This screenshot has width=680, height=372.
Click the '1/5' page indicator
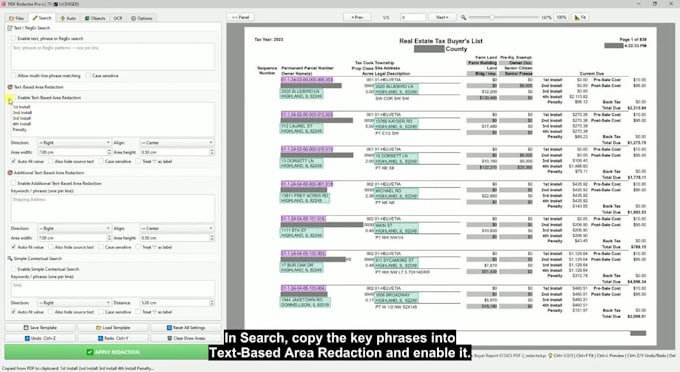pos(386,18)
